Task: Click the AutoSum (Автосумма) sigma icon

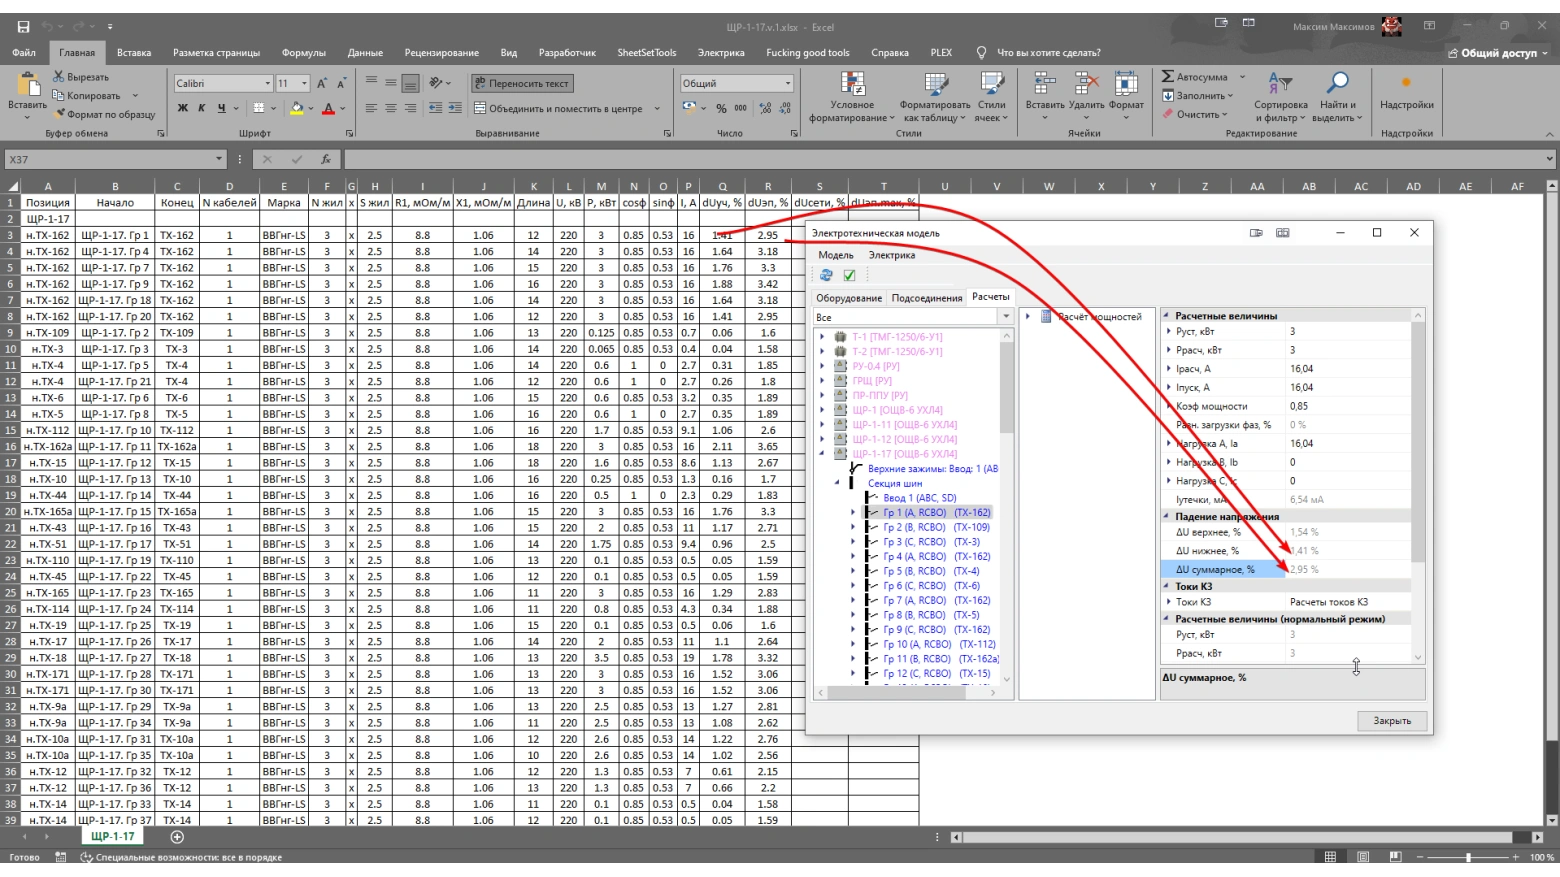Action: pos(1167,77)
